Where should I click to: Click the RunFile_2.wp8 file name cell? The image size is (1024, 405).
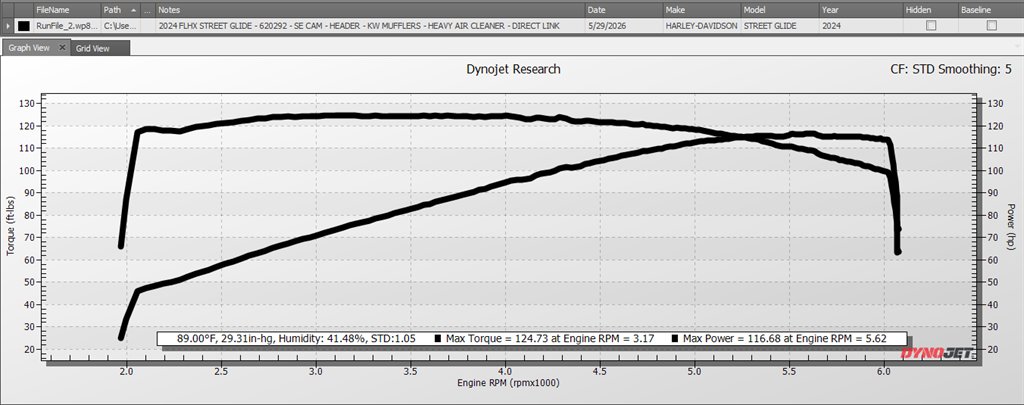pos(67,26)
